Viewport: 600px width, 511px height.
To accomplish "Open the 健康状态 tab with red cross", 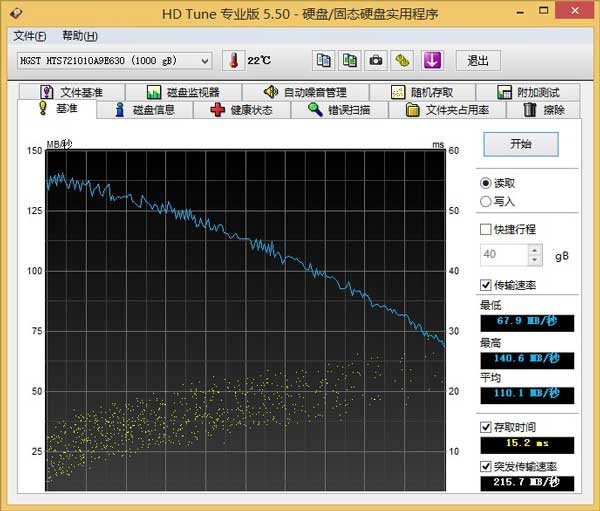I will pos(242,110).
